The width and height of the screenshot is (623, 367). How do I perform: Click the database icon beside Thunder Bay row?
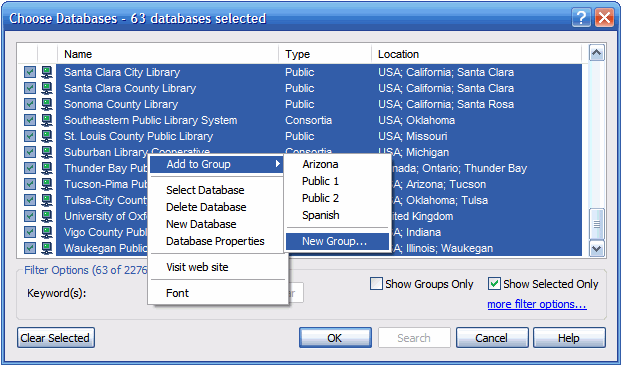(x=47, y=168)
